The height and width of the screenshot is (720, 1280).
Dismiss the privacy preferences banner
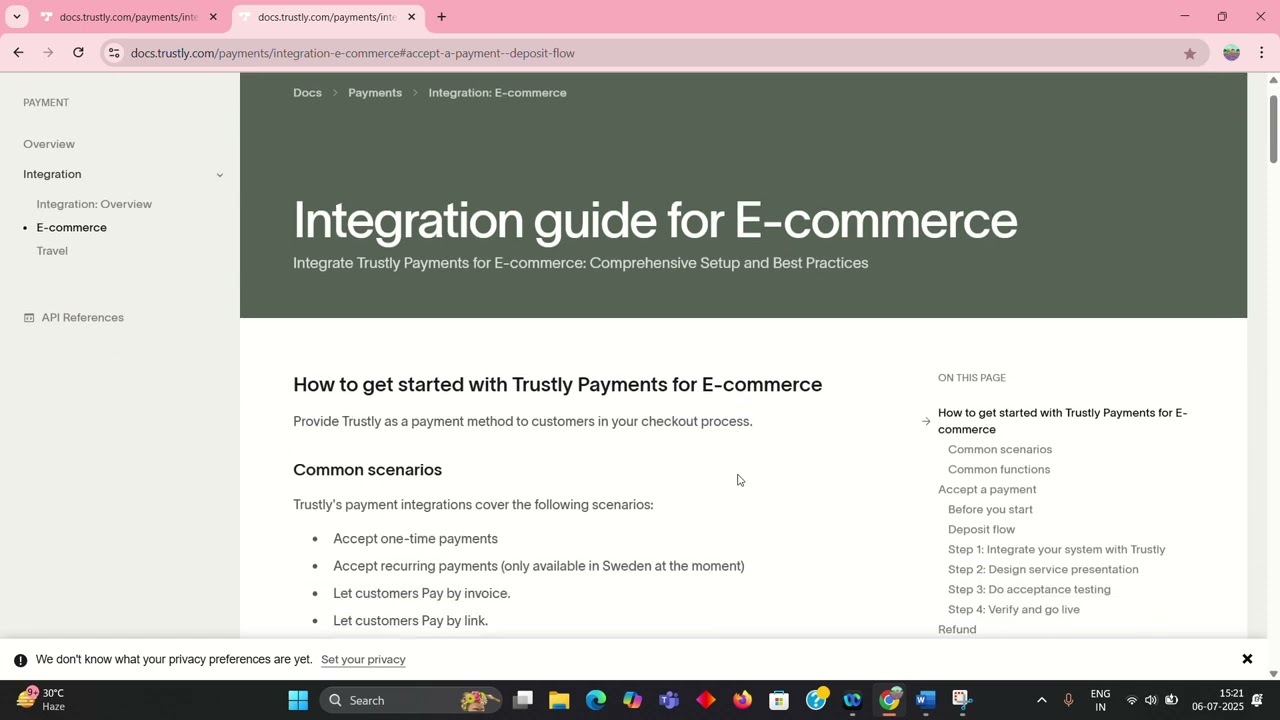pos(1247,659)
